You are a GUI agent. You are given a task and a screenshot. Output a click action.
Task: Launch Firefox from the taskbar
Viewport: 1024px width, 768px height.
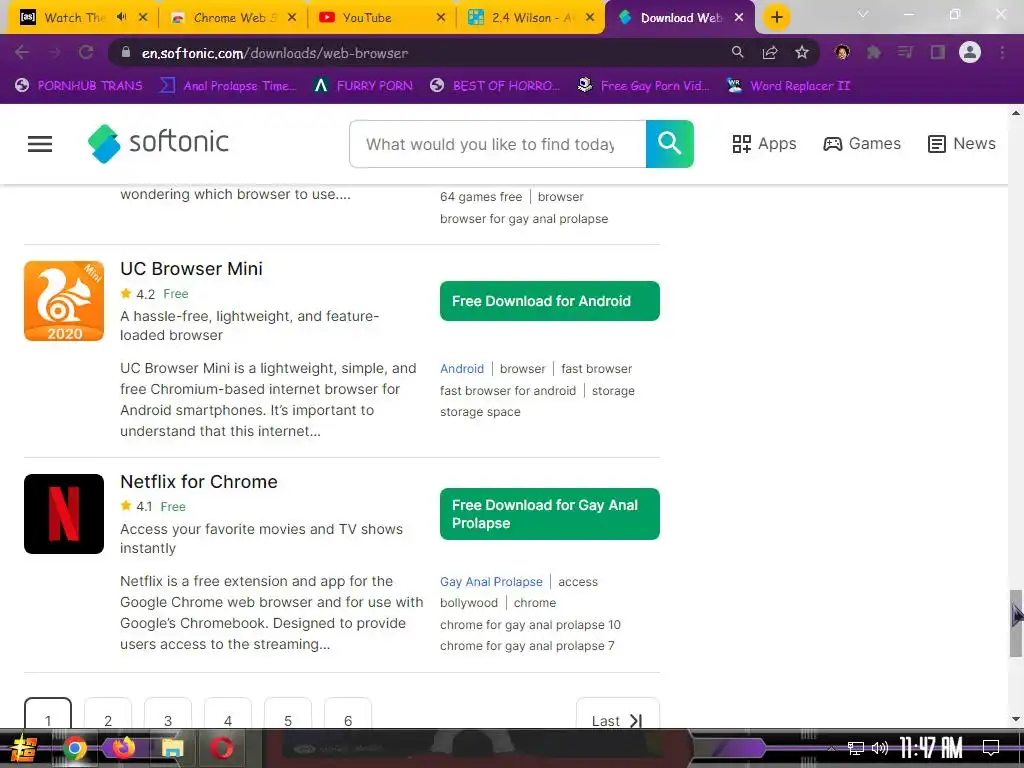click(123, 748)
